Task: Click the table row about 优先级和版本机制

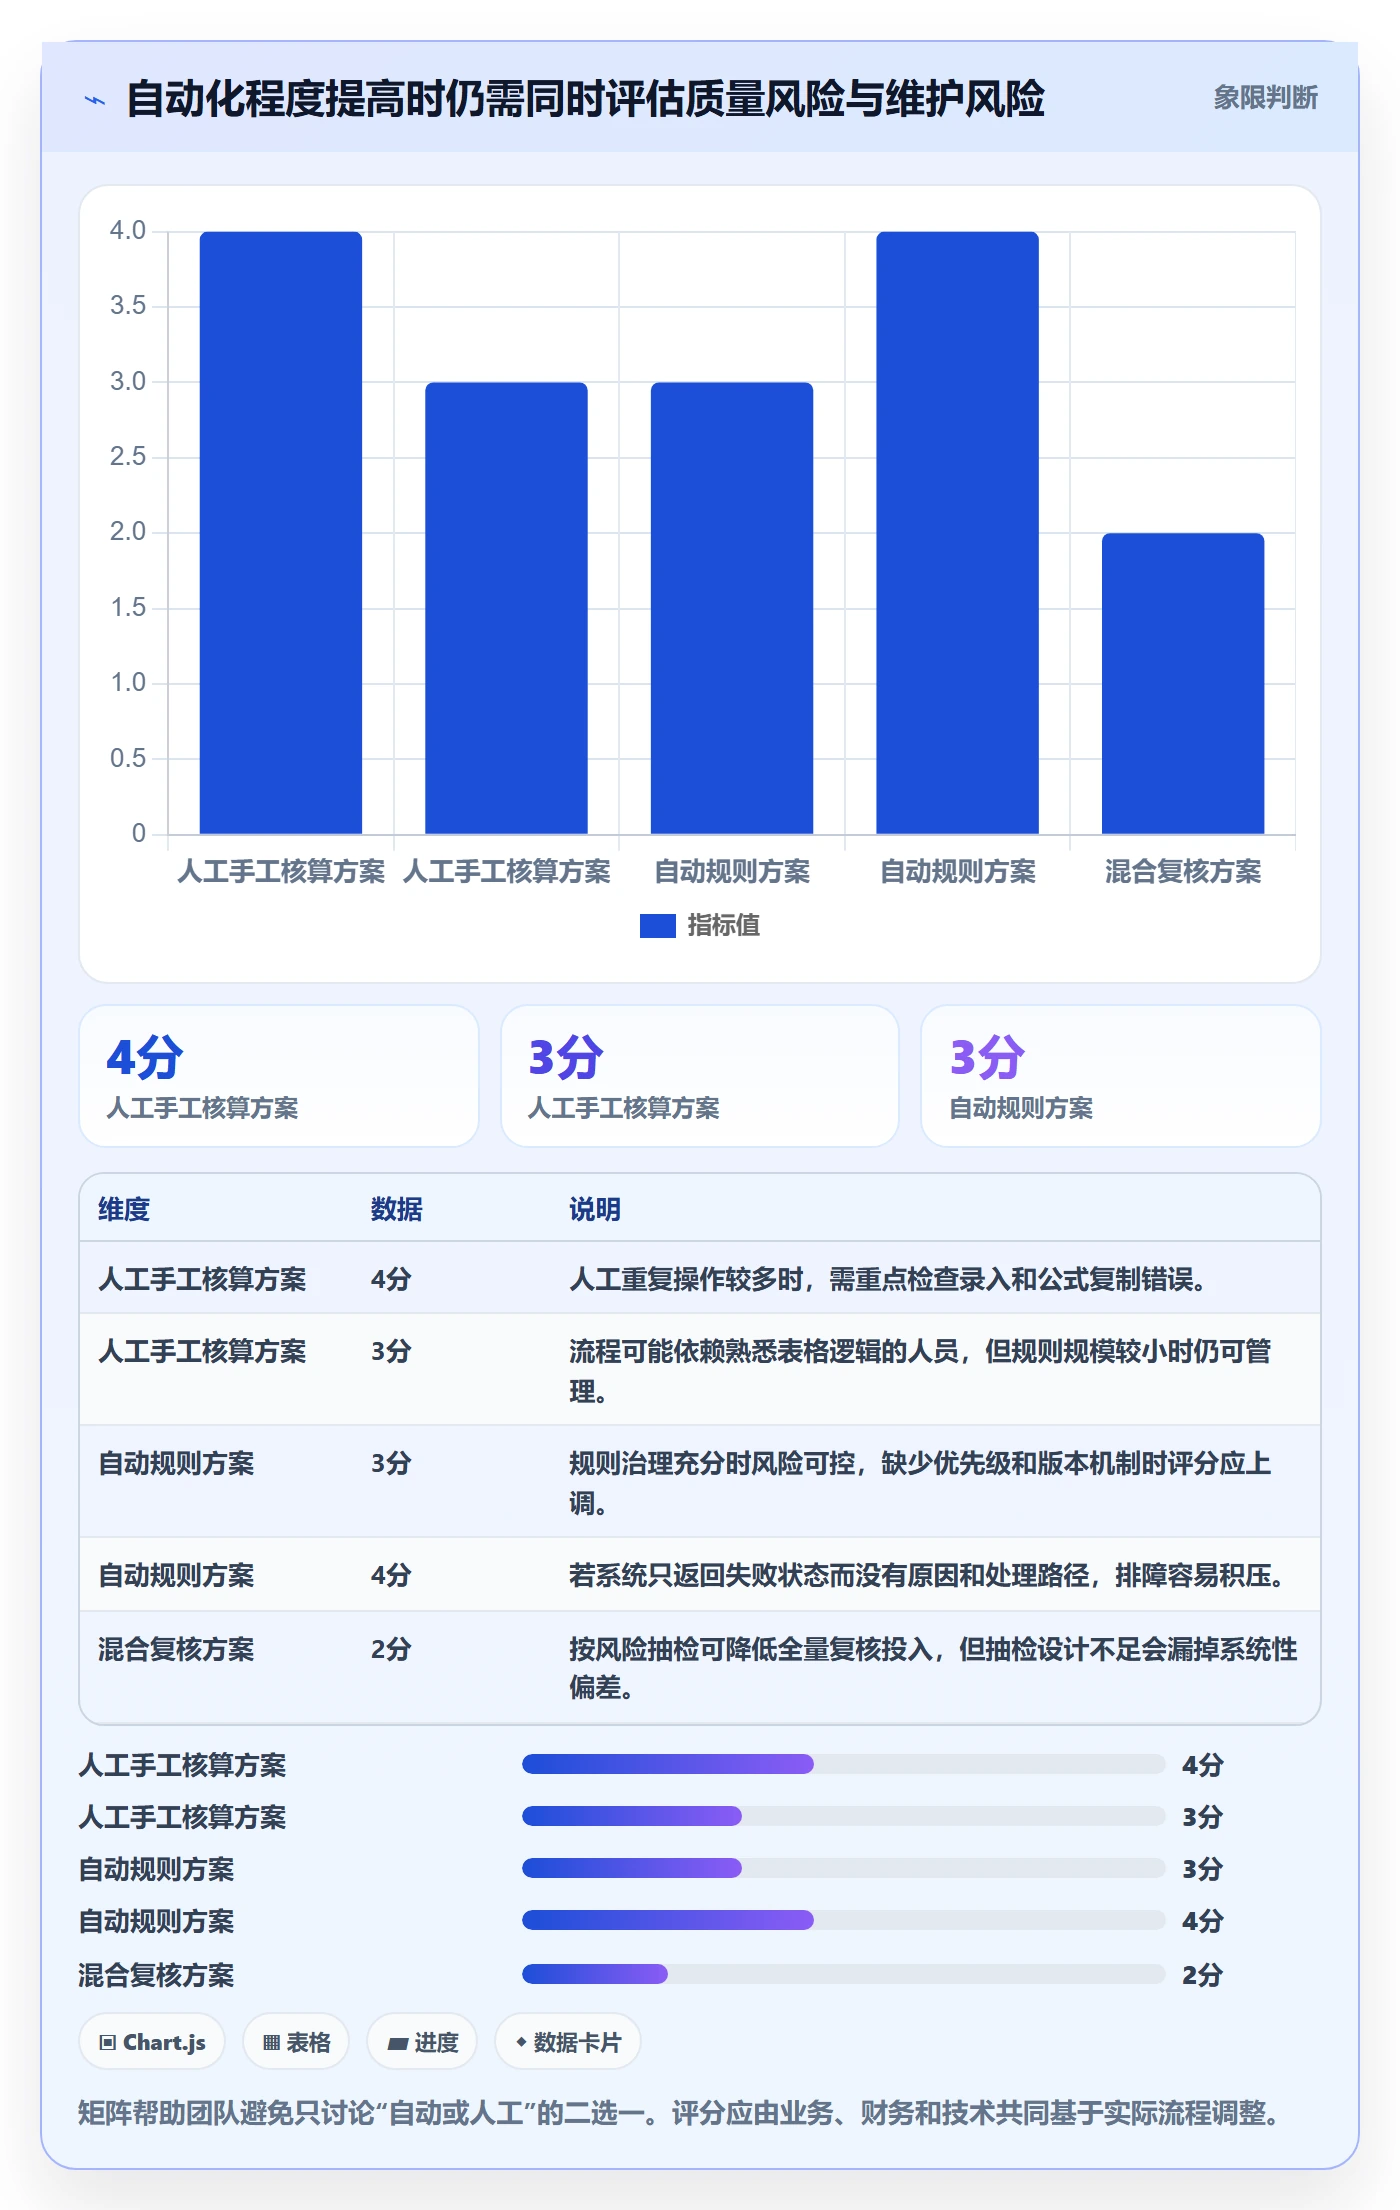Action: 700,1481
